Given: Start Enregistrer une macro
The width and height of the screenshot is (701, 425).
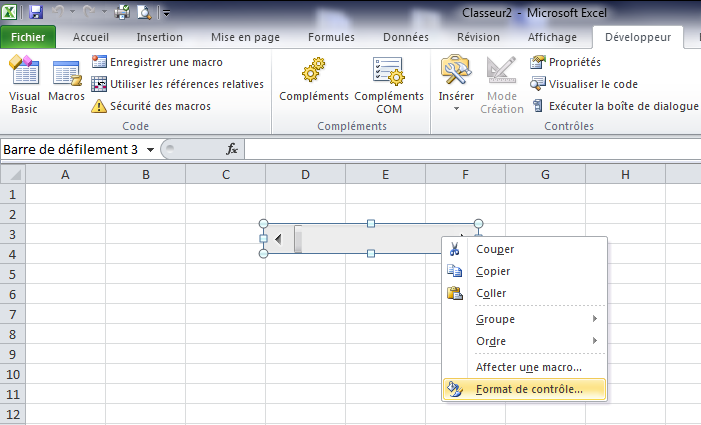Looking at the screenshot, I should click(x=166, y=62).
